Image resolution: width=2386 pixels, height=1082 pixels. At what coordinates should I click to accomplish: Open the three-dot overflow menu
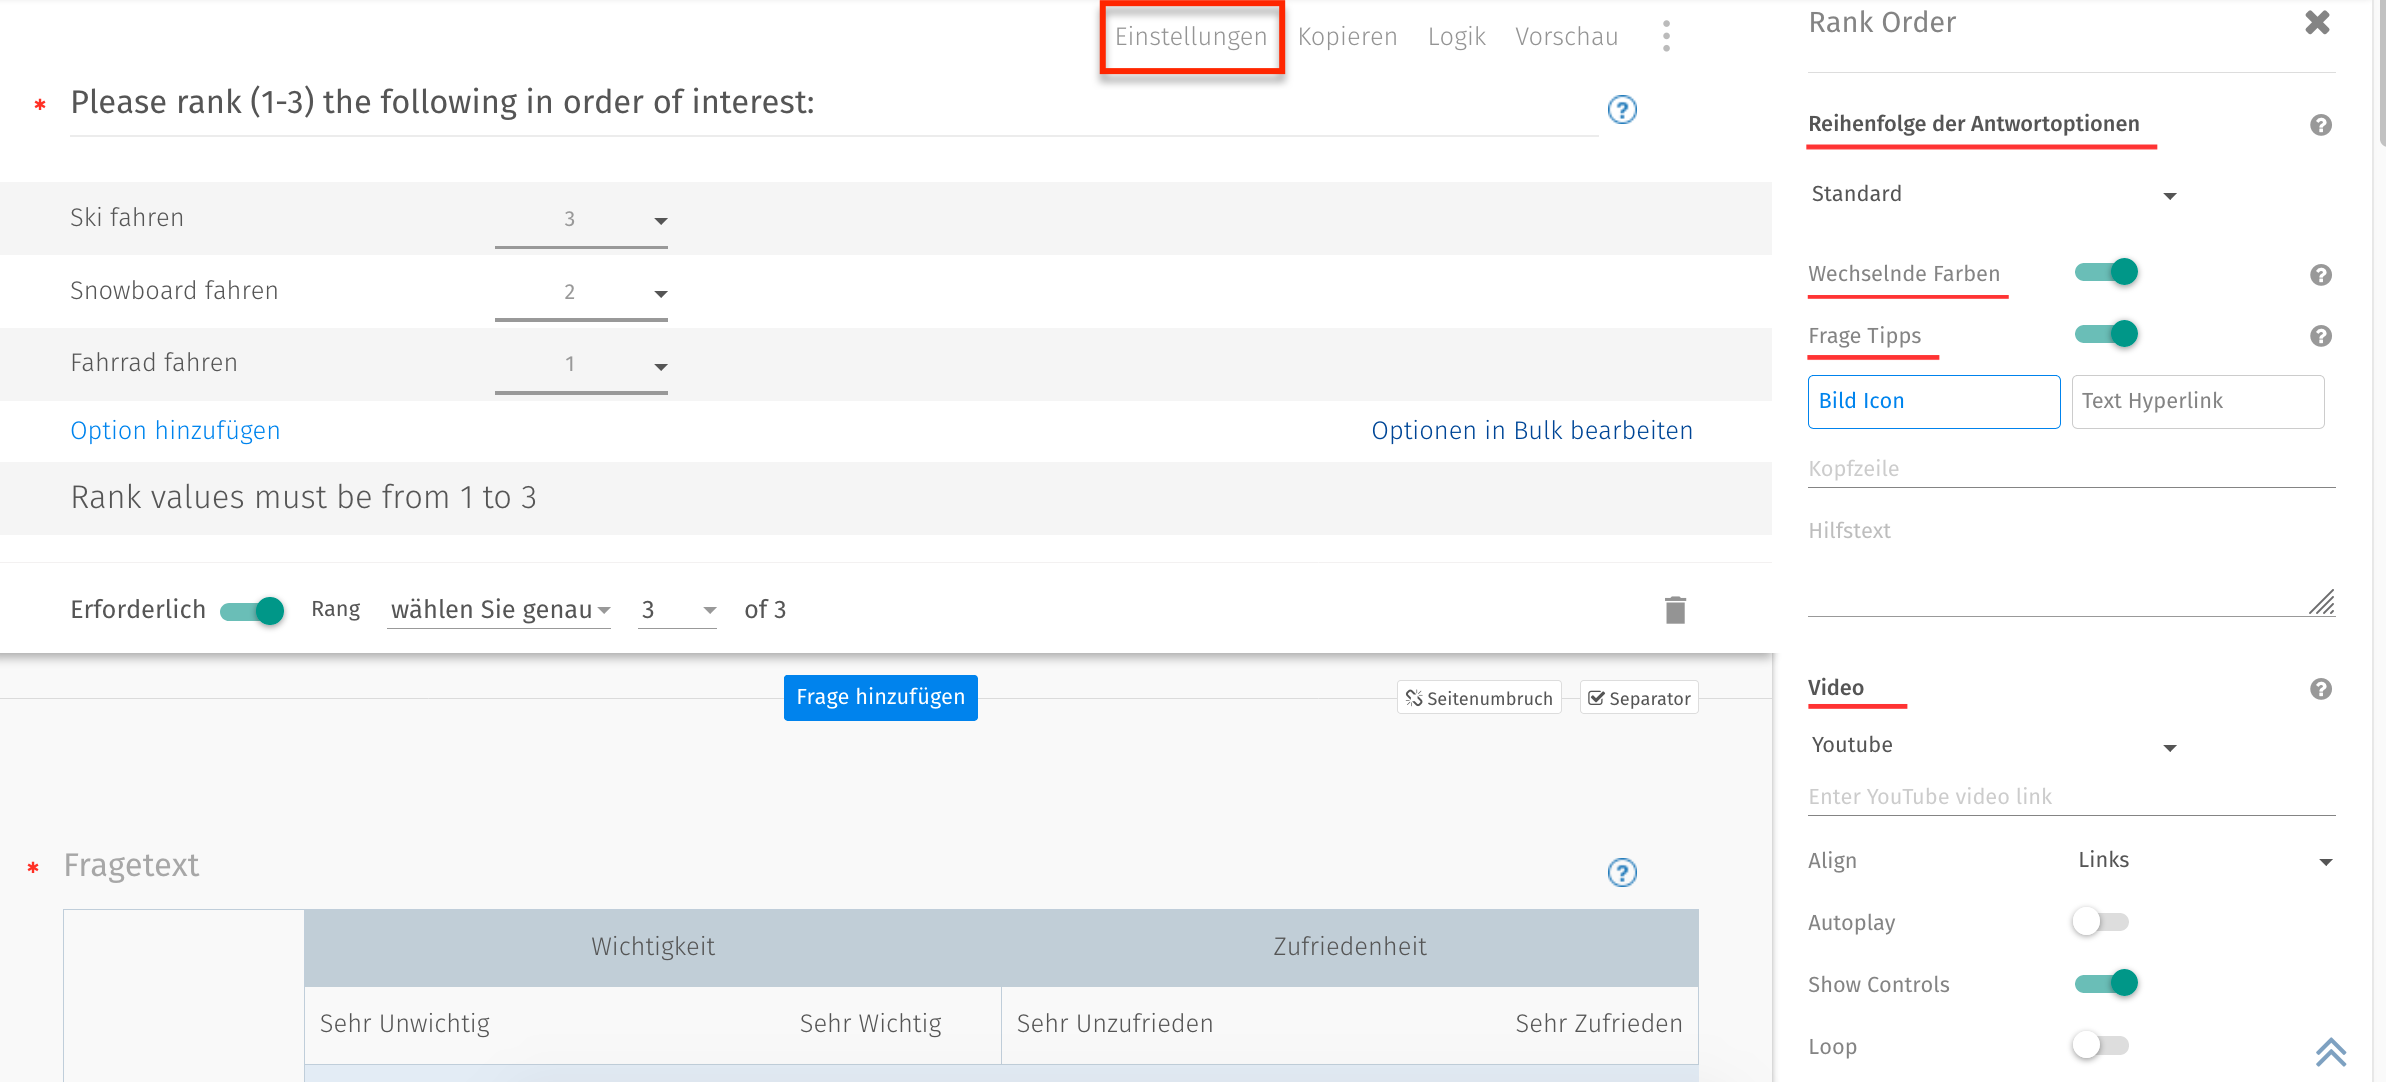[x=1666, y=36]
